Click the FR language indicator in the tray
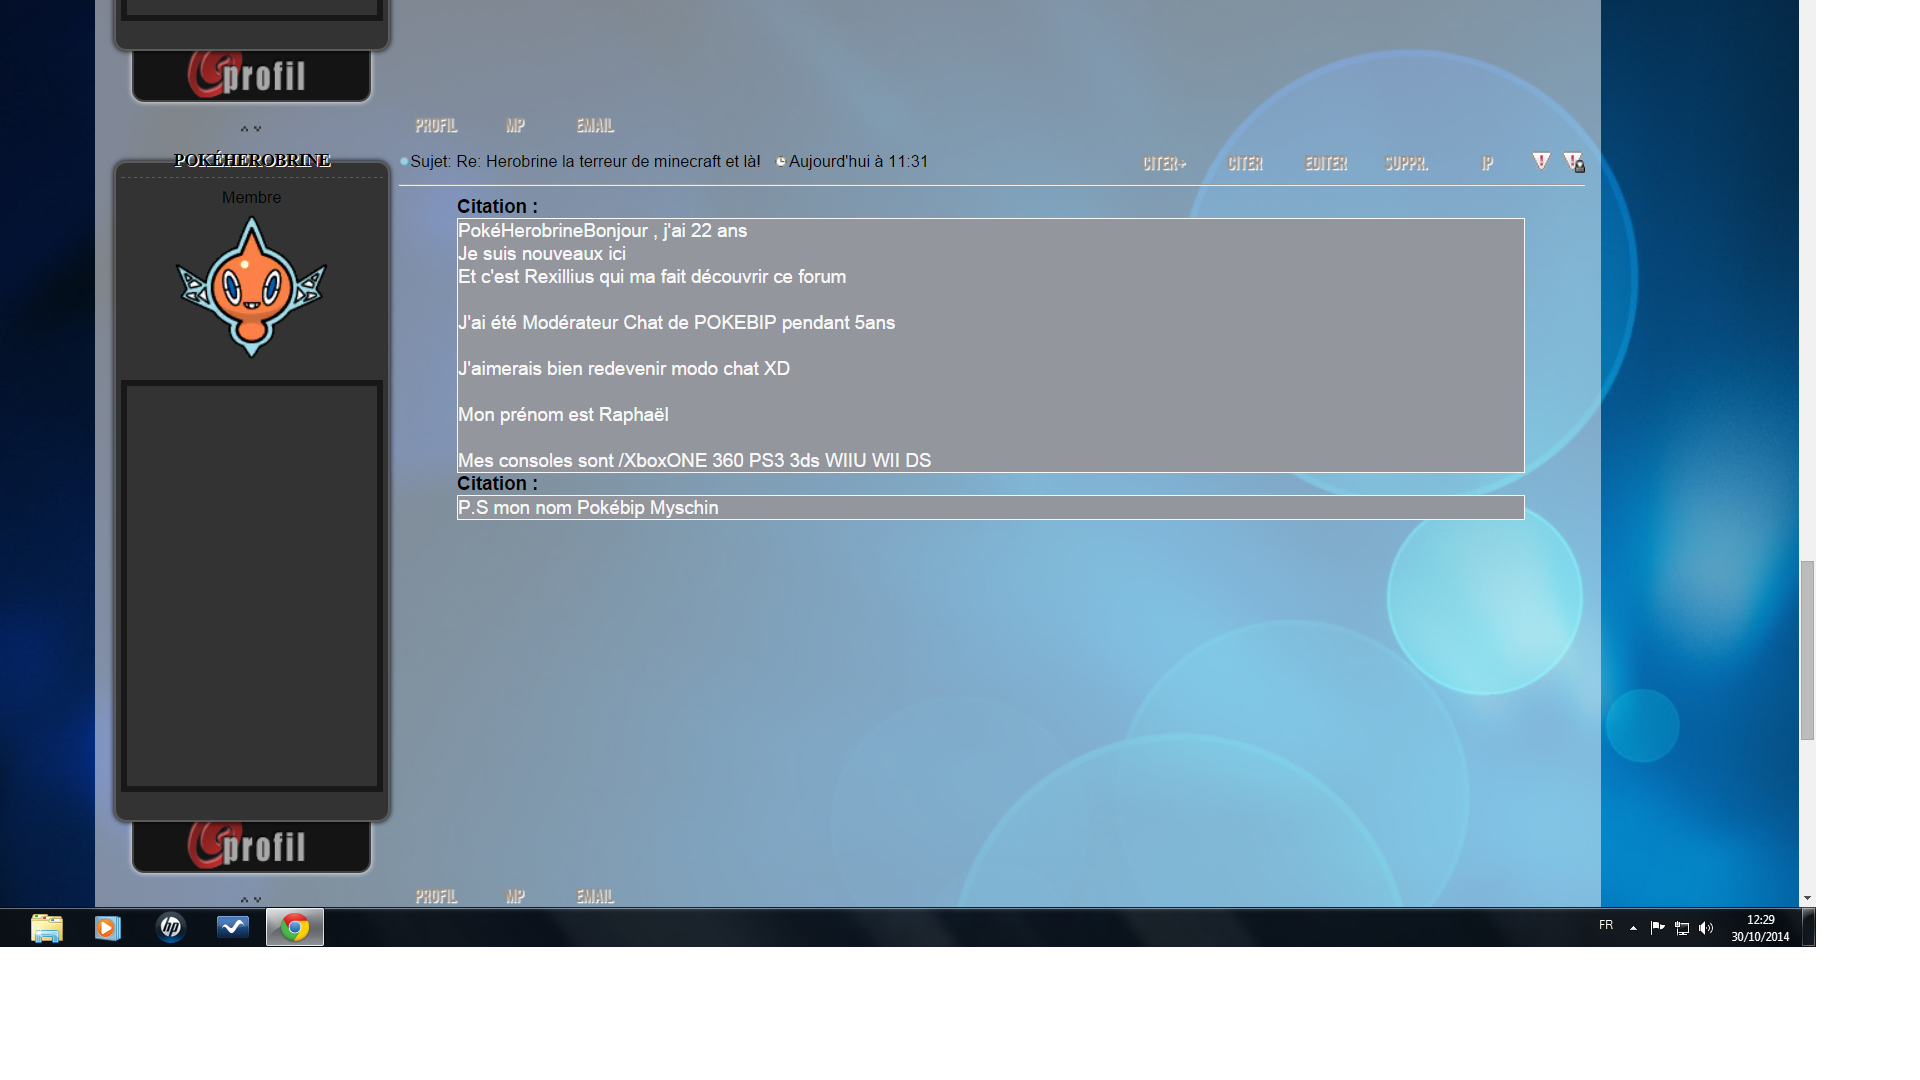Screen dimensions: 1920x1080 (x=1606, y=925)
